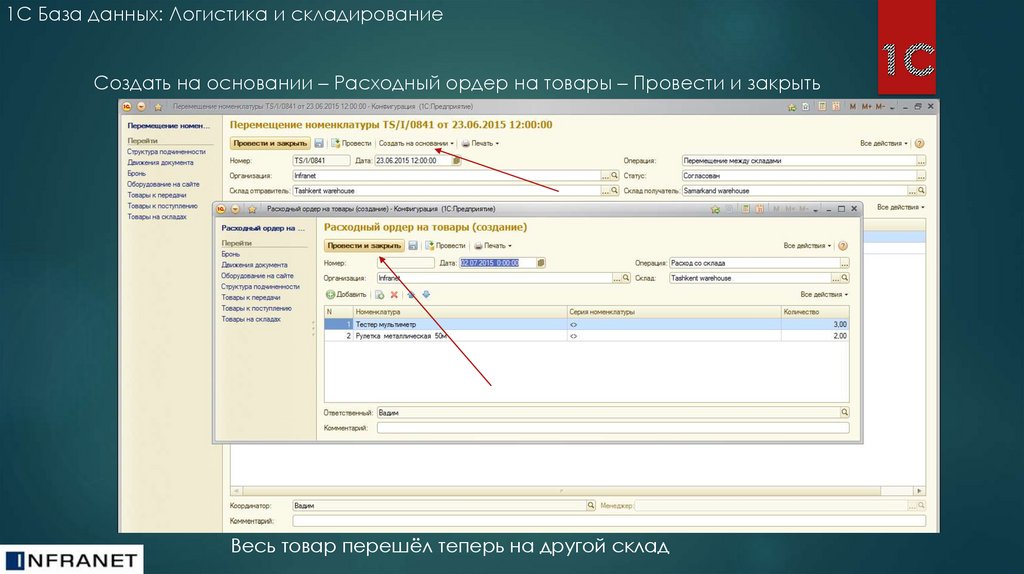
Task: Delete row with the red X icon
Action: point(394,295)
